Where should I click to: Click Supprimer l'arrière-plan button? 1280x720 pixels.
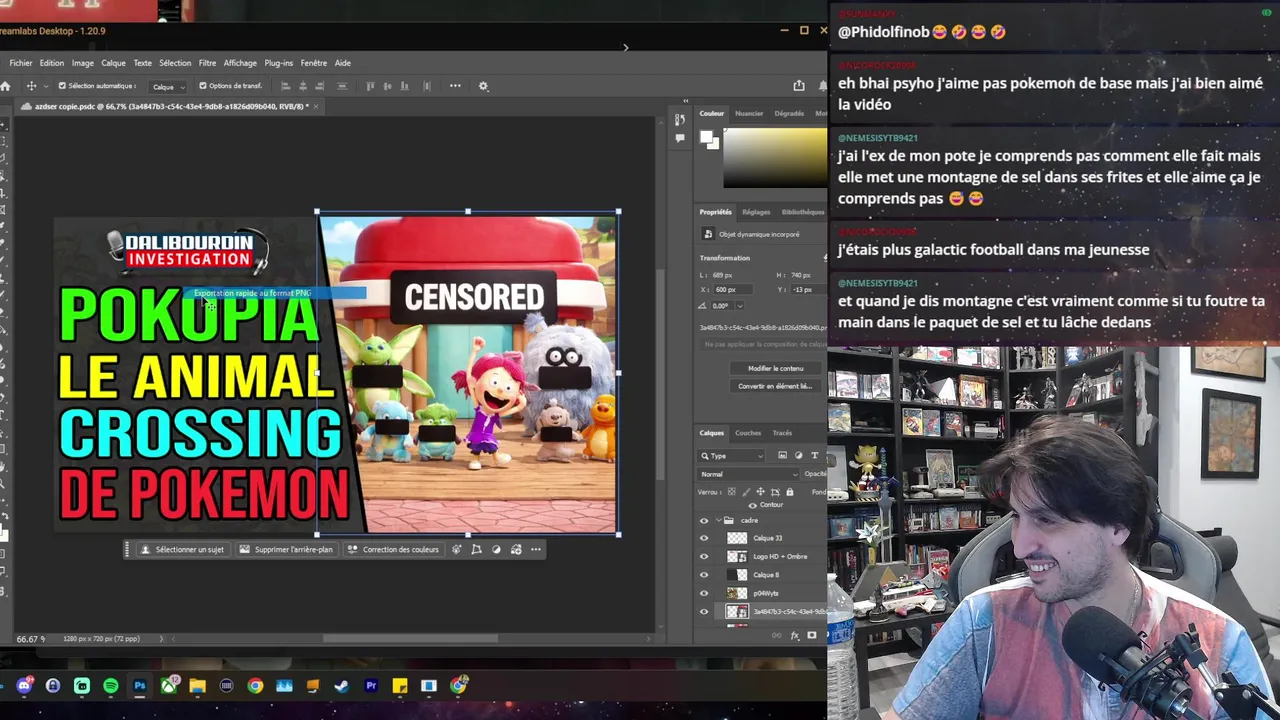click(286, 549)
